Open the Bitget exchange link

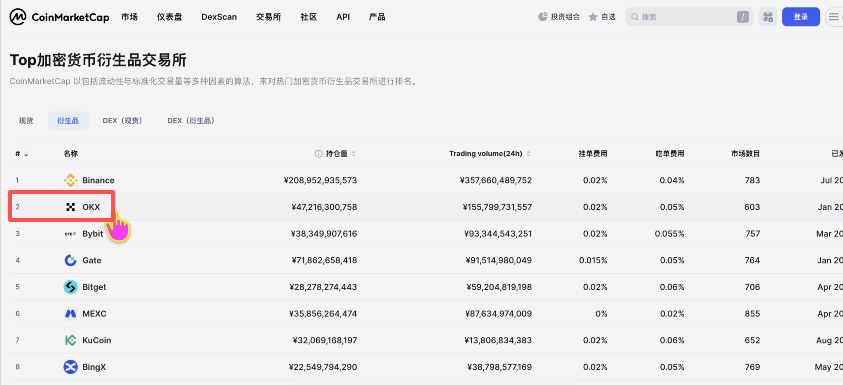coord(95,287)
